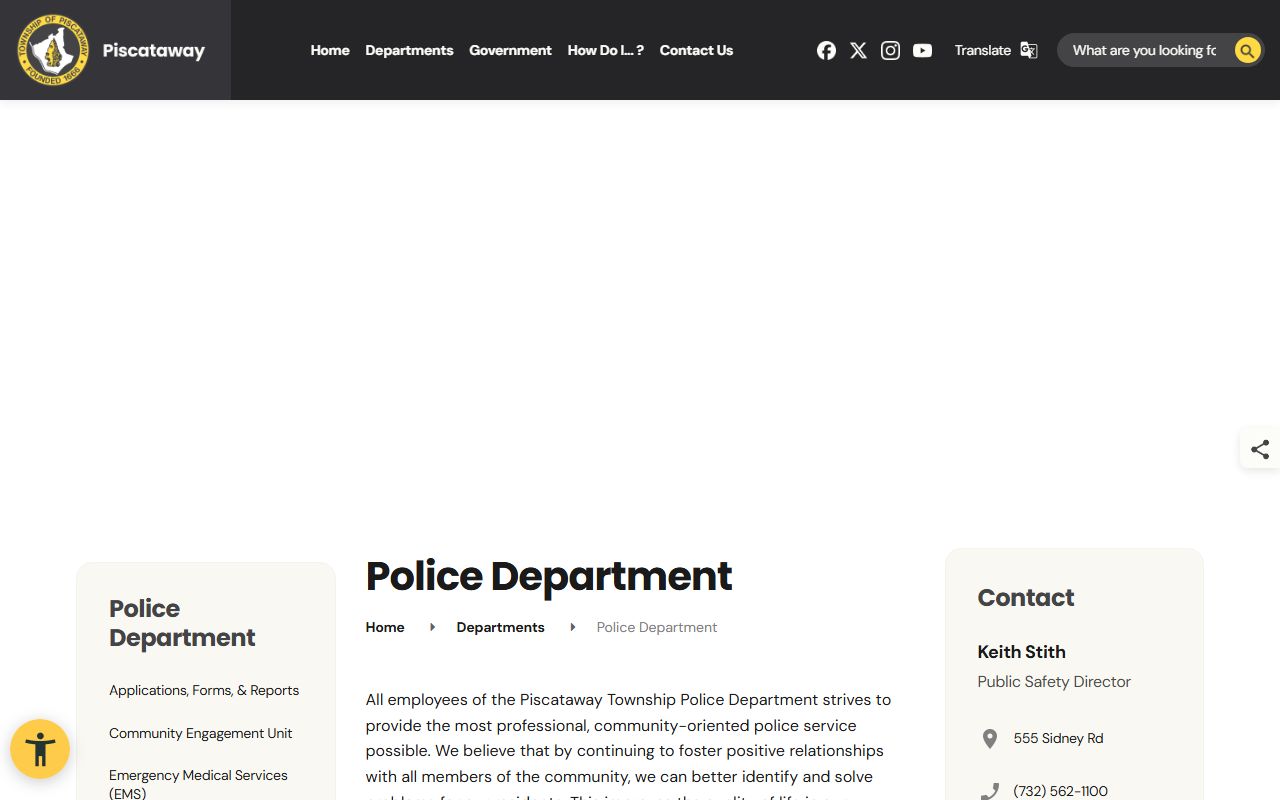Open Police Department sidebar heading
Viewport: 1280px width, 800px height.
[182, 623]
